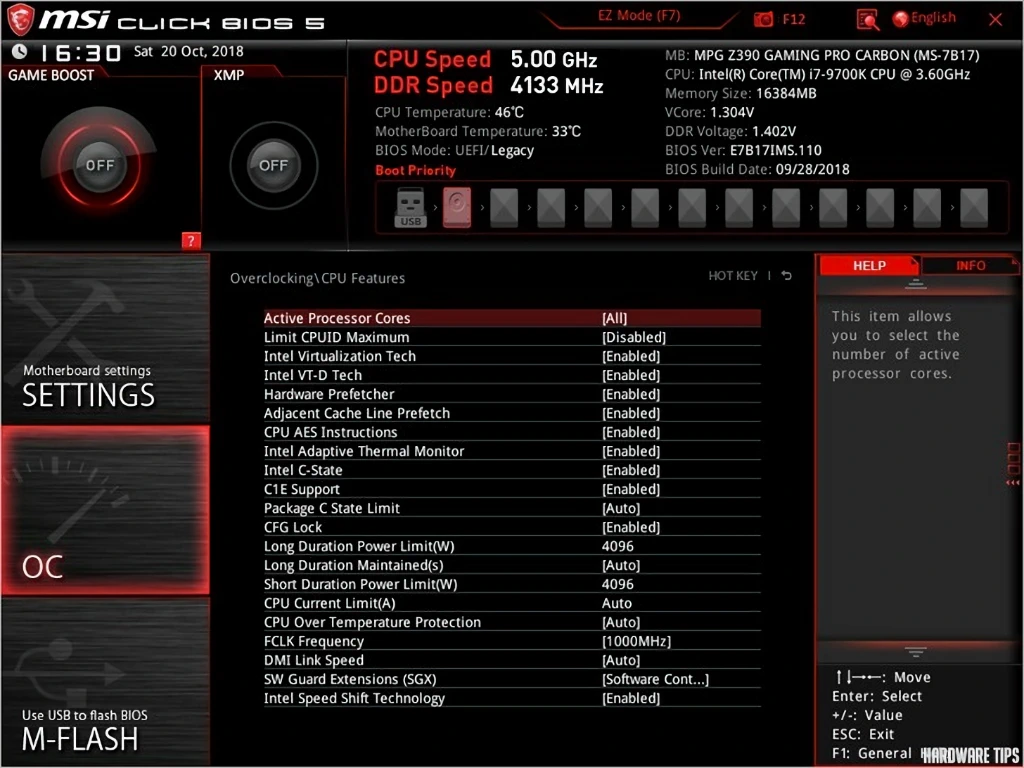This screenshot has height=768, width=1024.
Task: Select the third boot priority slot
Action: (504, 208)
